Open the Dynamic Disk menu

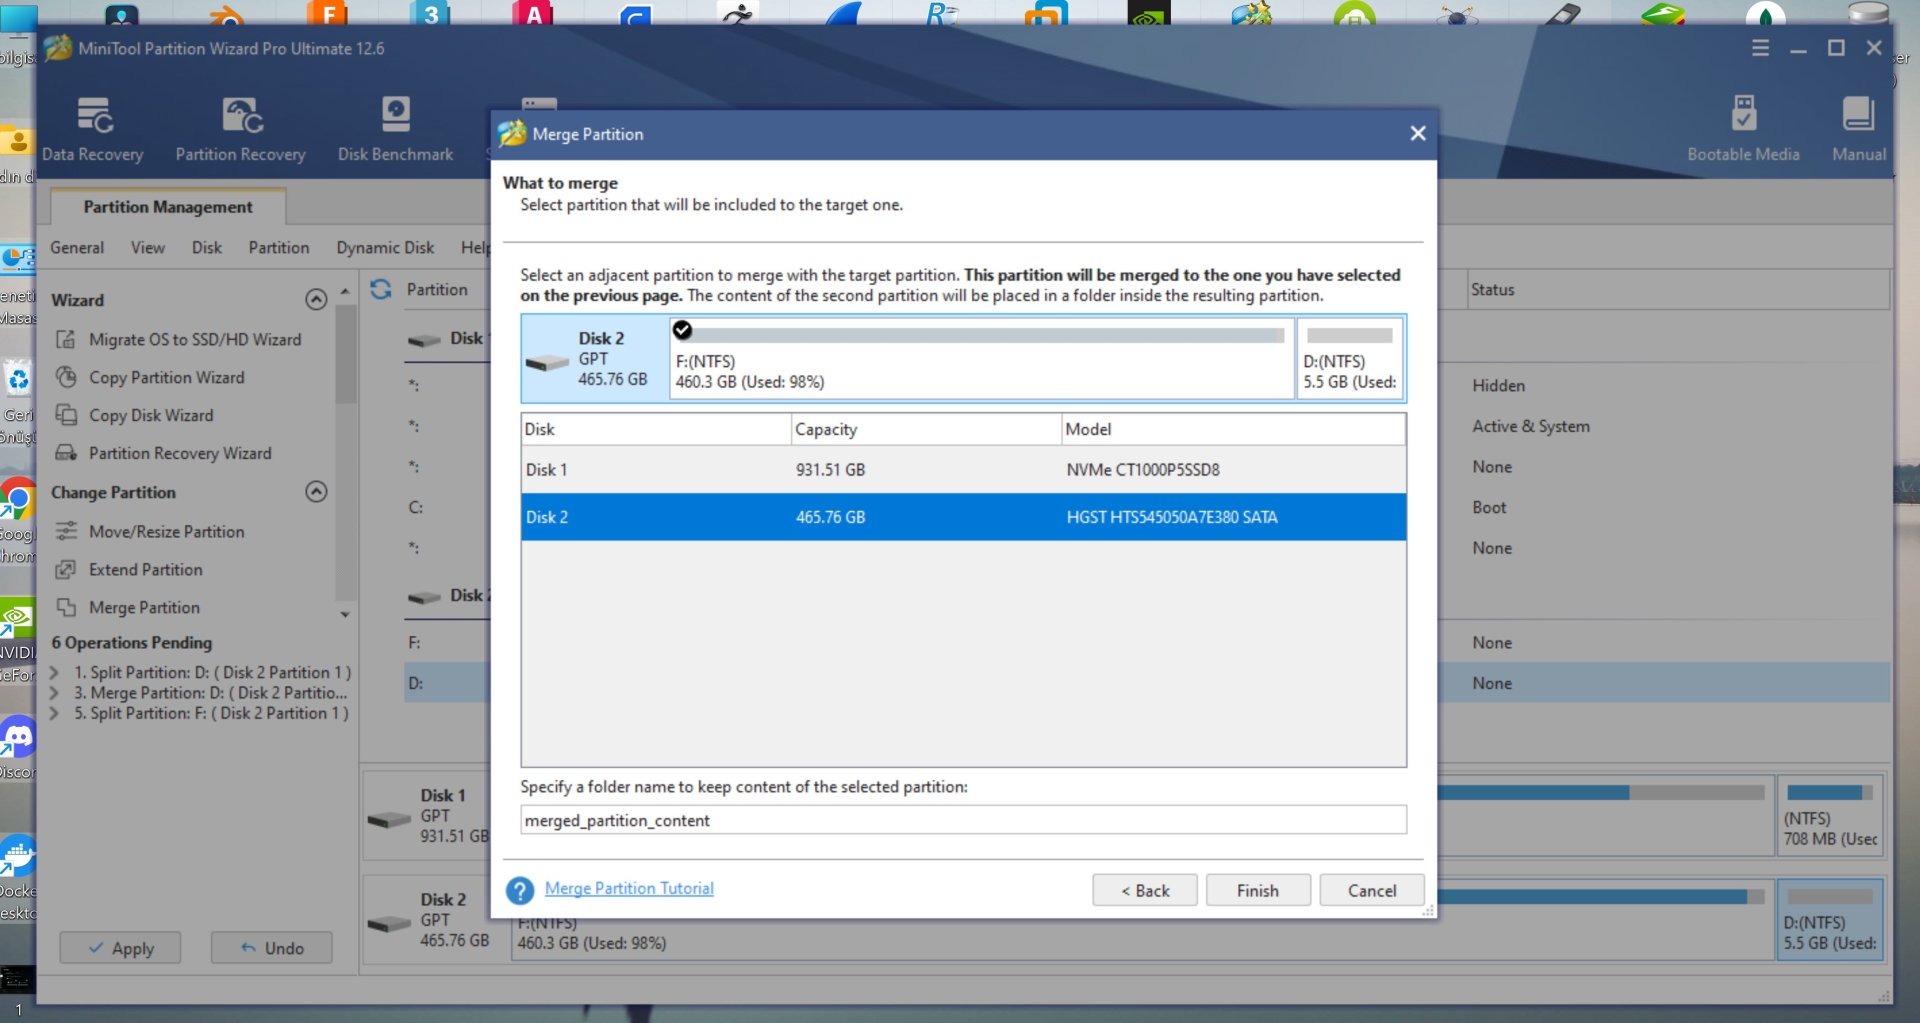pyautogui.click(x=385, y=247)
